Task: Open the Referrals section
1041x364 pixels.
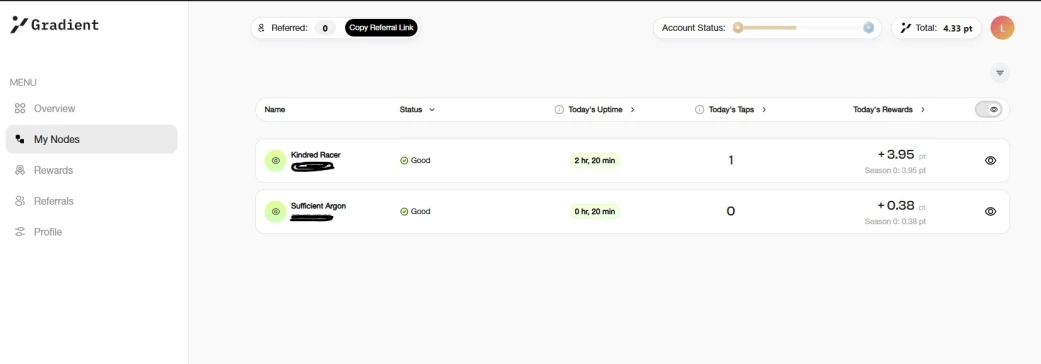Action: point(53,201)
